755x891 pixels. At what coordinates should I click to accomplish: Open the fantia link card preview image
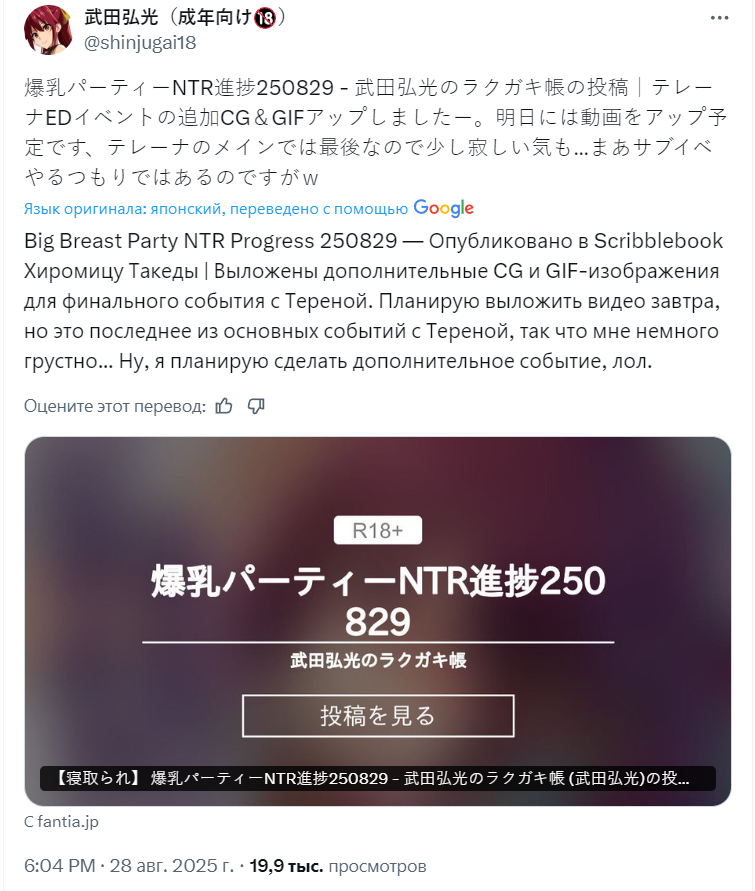tap(378, 621)
